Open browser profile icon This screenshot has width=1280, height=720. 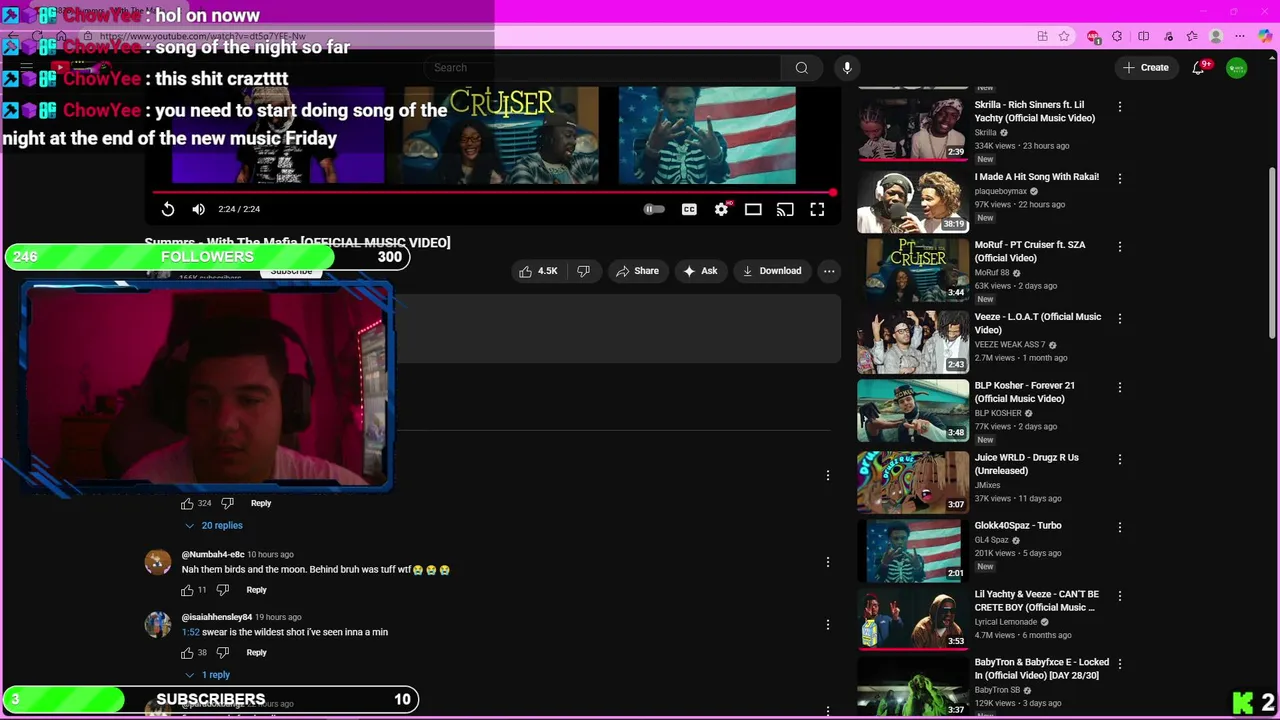coord(1216,36)
